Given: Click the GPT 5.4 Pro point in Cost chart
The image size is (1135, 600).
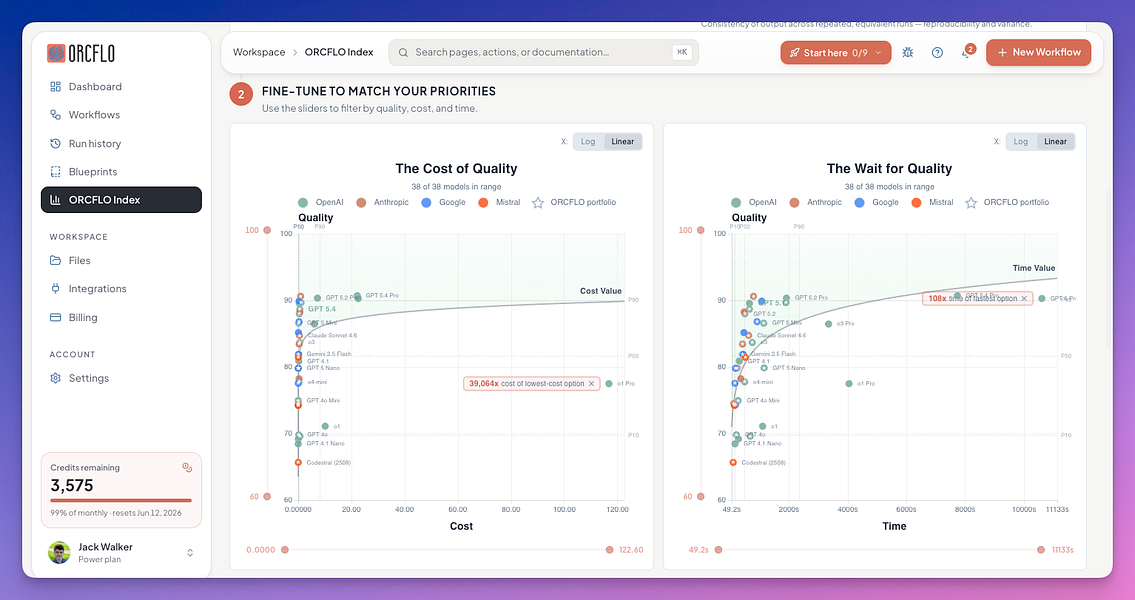Looking at the screenshot, I should click(358, 297).
